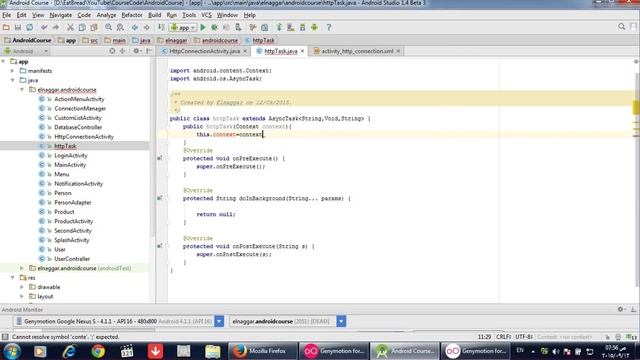The image size is (640, 360).
Task: Click the Find magnifier icon
Action: click(108, 27)
